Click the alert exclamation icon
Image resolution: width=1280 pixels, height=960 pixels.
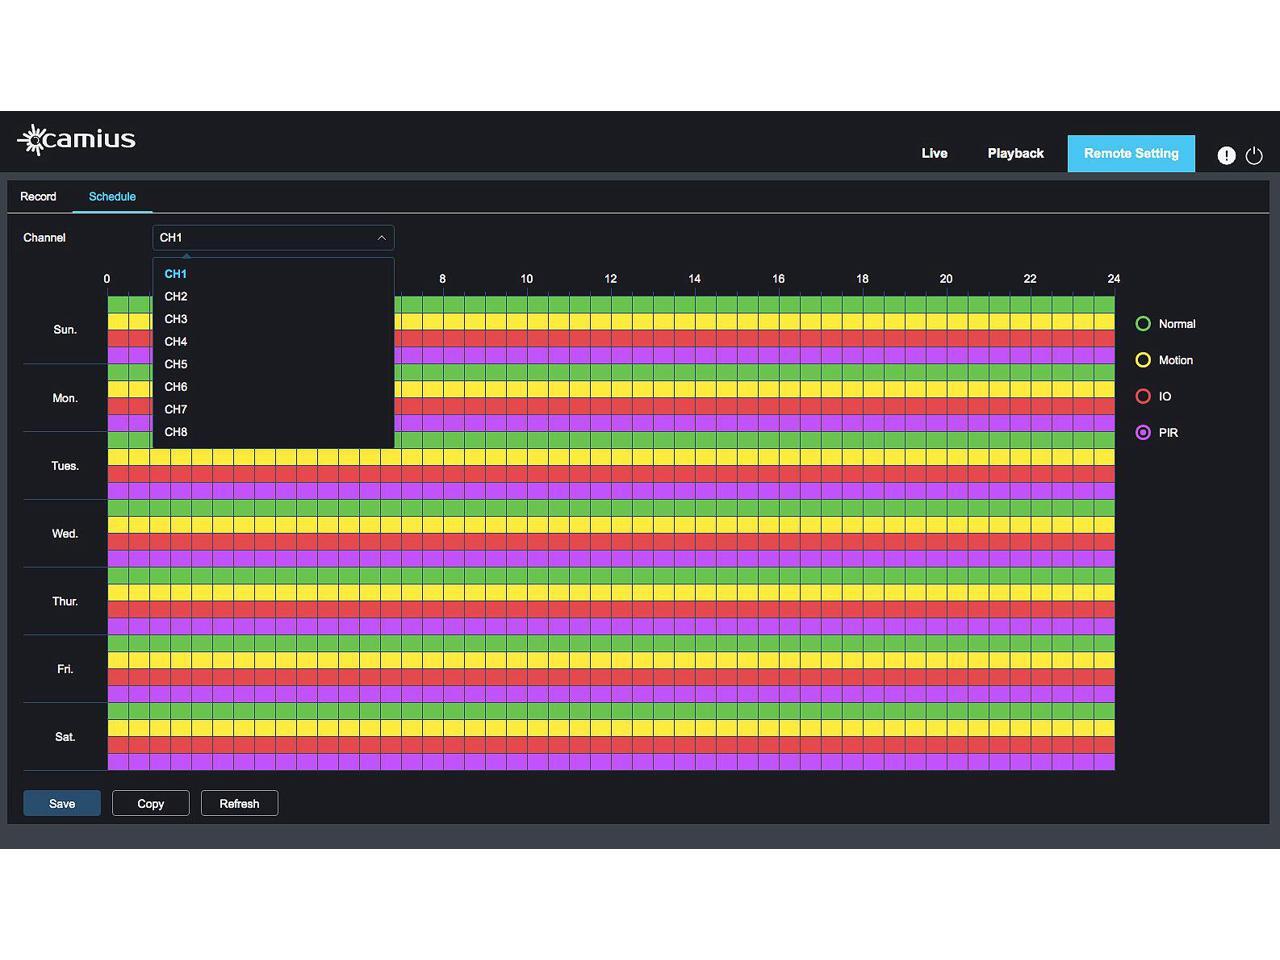1226,155
